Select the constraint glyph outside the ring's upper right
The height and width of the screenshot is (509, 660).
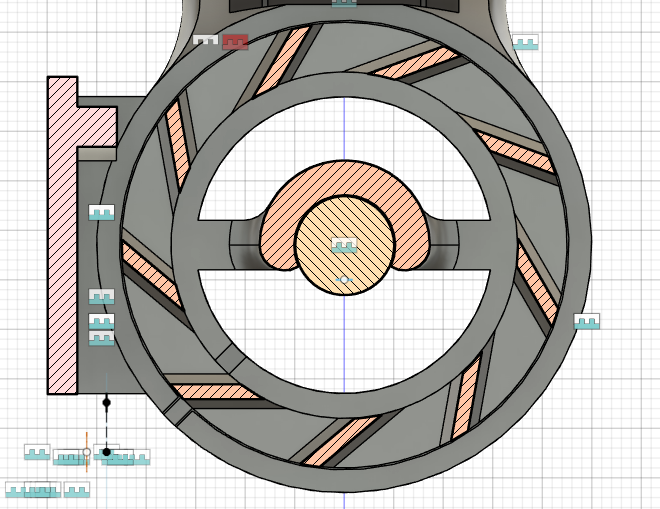point(526,42)
